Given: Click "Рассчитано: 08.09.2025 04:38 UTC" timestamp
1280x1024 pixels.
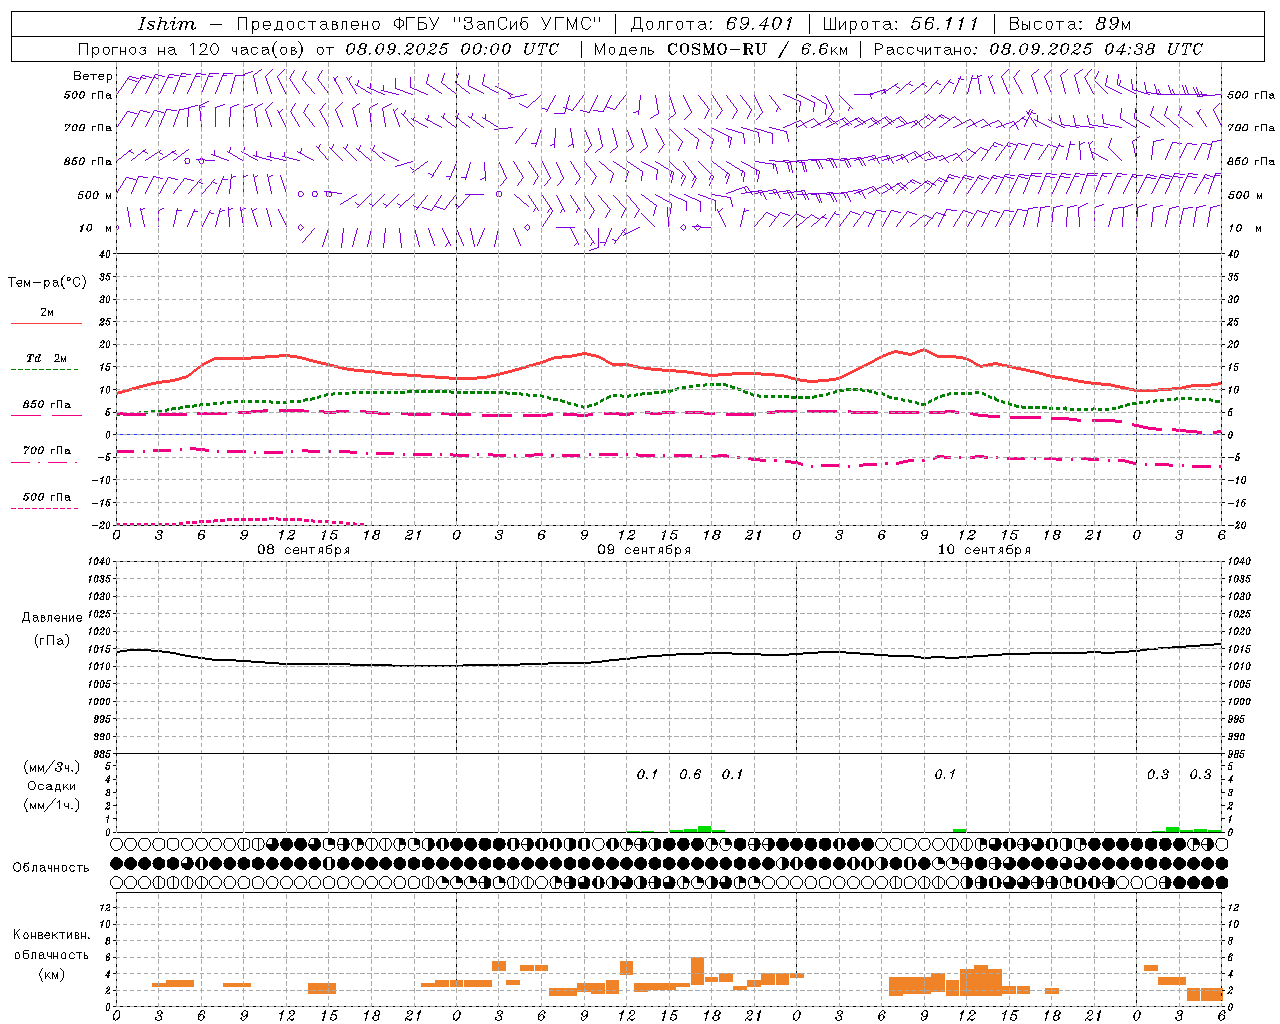Looking at the screenshot, I should click(1038, 49).
